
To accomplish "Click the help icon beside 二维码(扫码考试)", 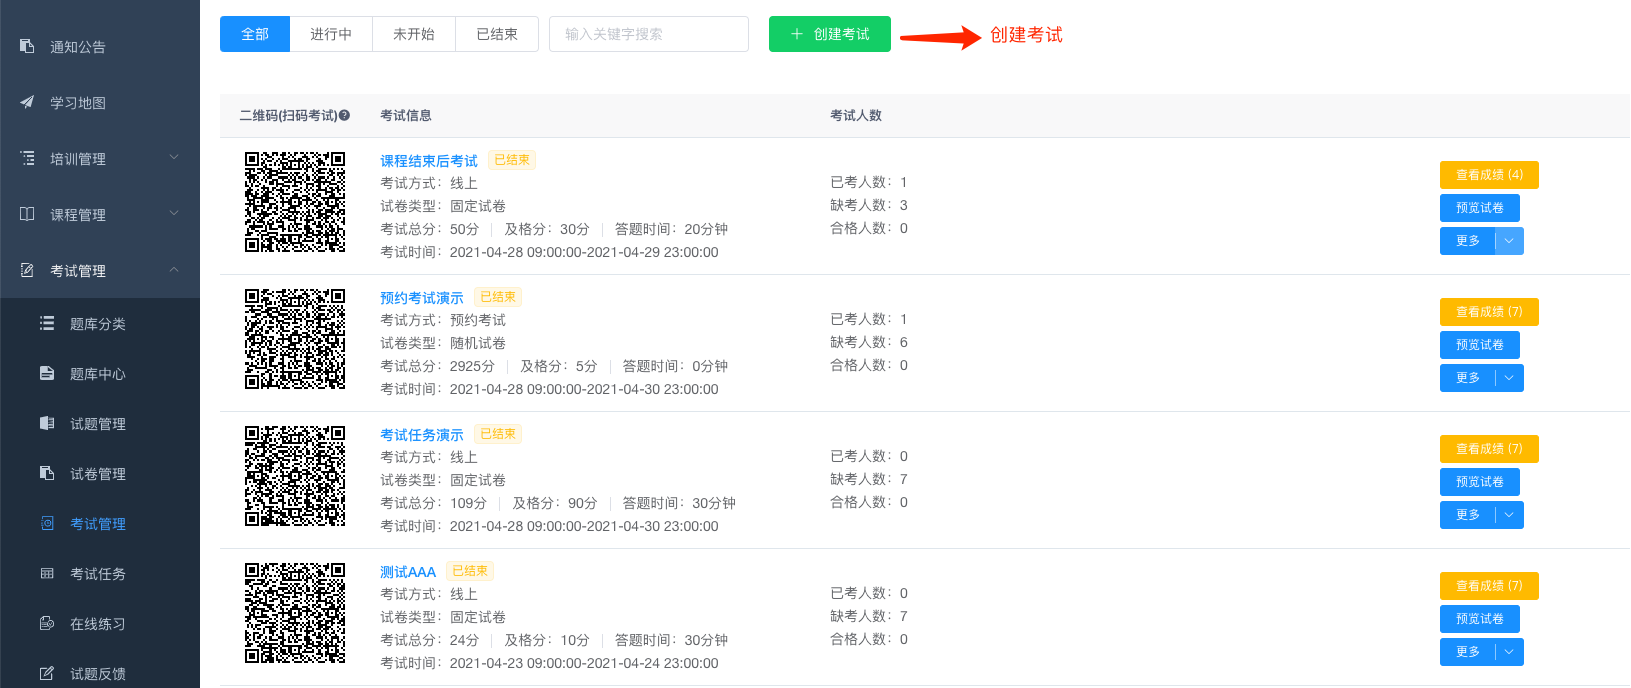I will [344, 116].
